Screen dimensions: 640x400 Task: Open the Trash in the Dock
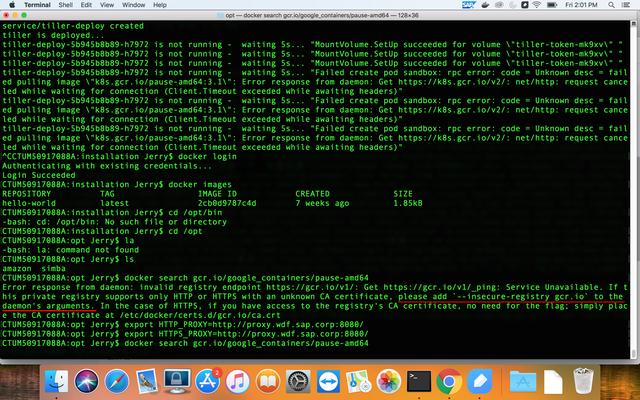click(x=583, y=381)
